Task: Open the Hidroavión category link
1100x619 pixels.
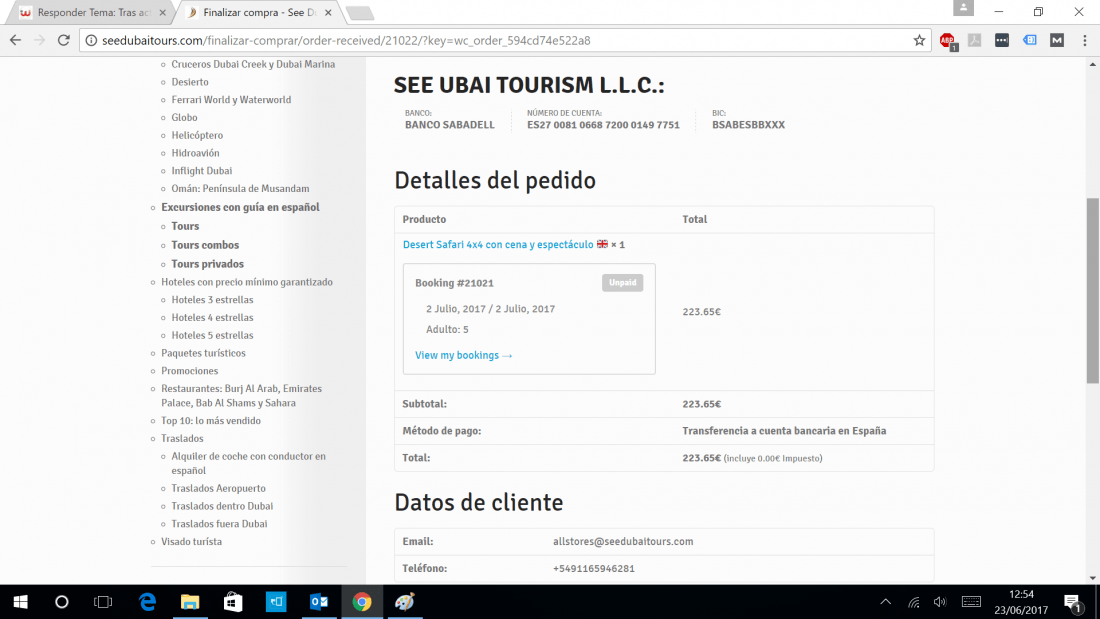Action: pyautogui.click(x=196, y=153)
